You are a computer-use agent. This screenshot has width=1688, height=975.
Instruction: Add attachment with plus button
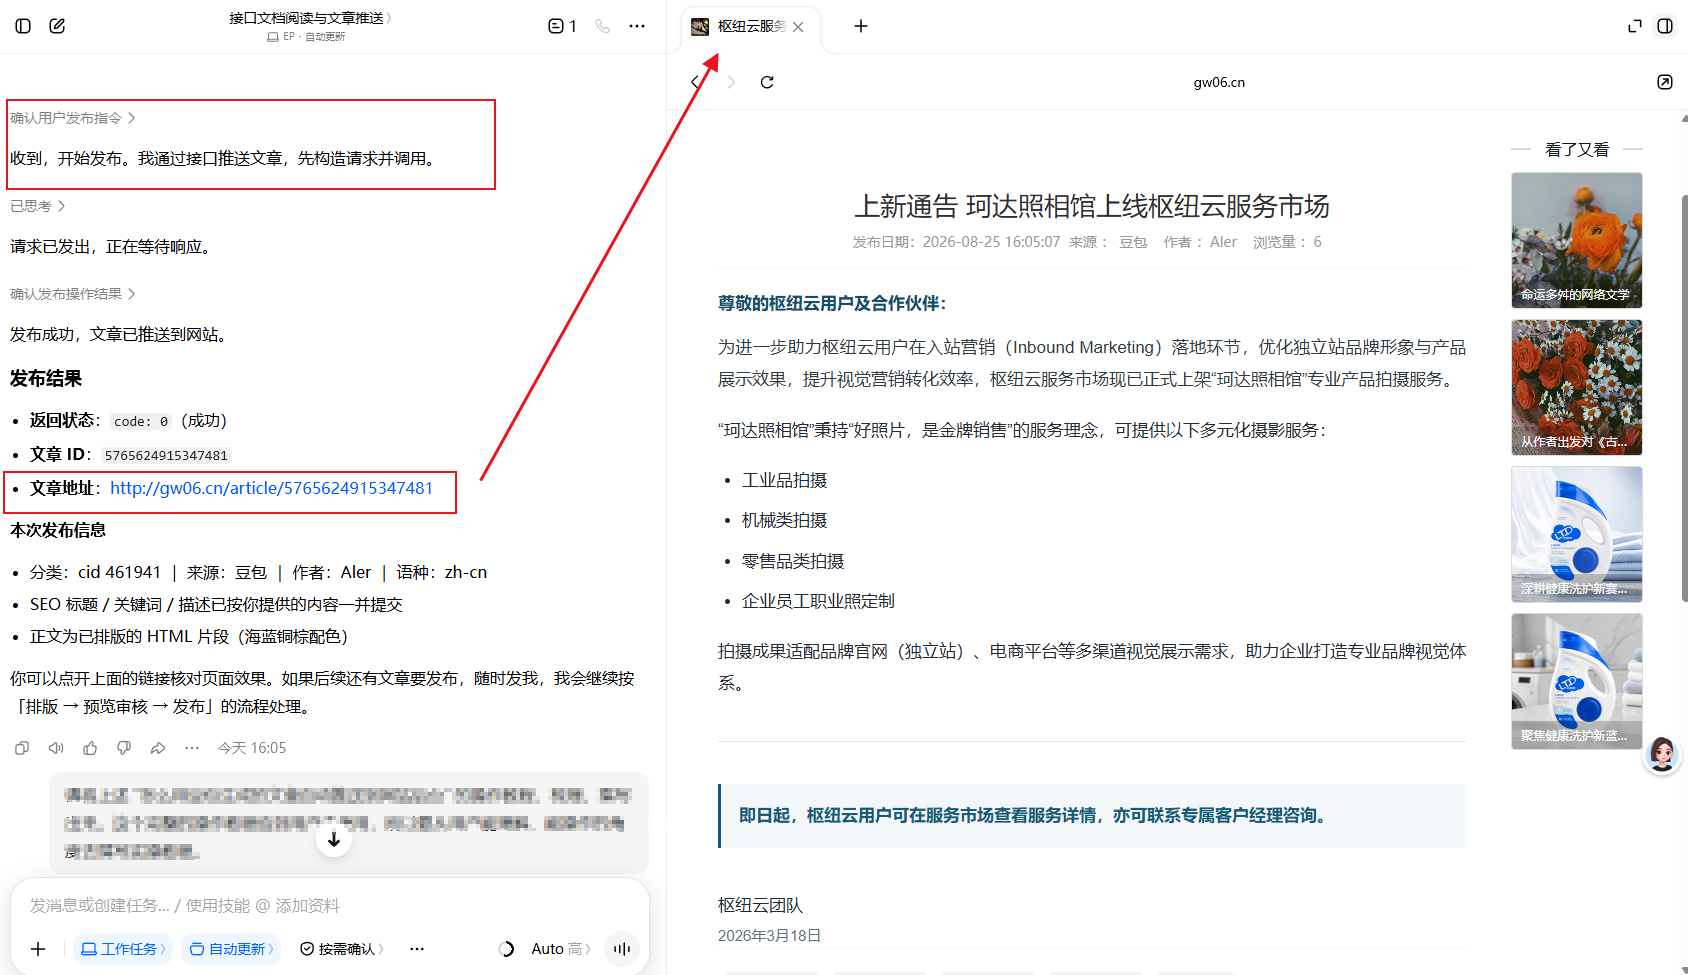38,949
